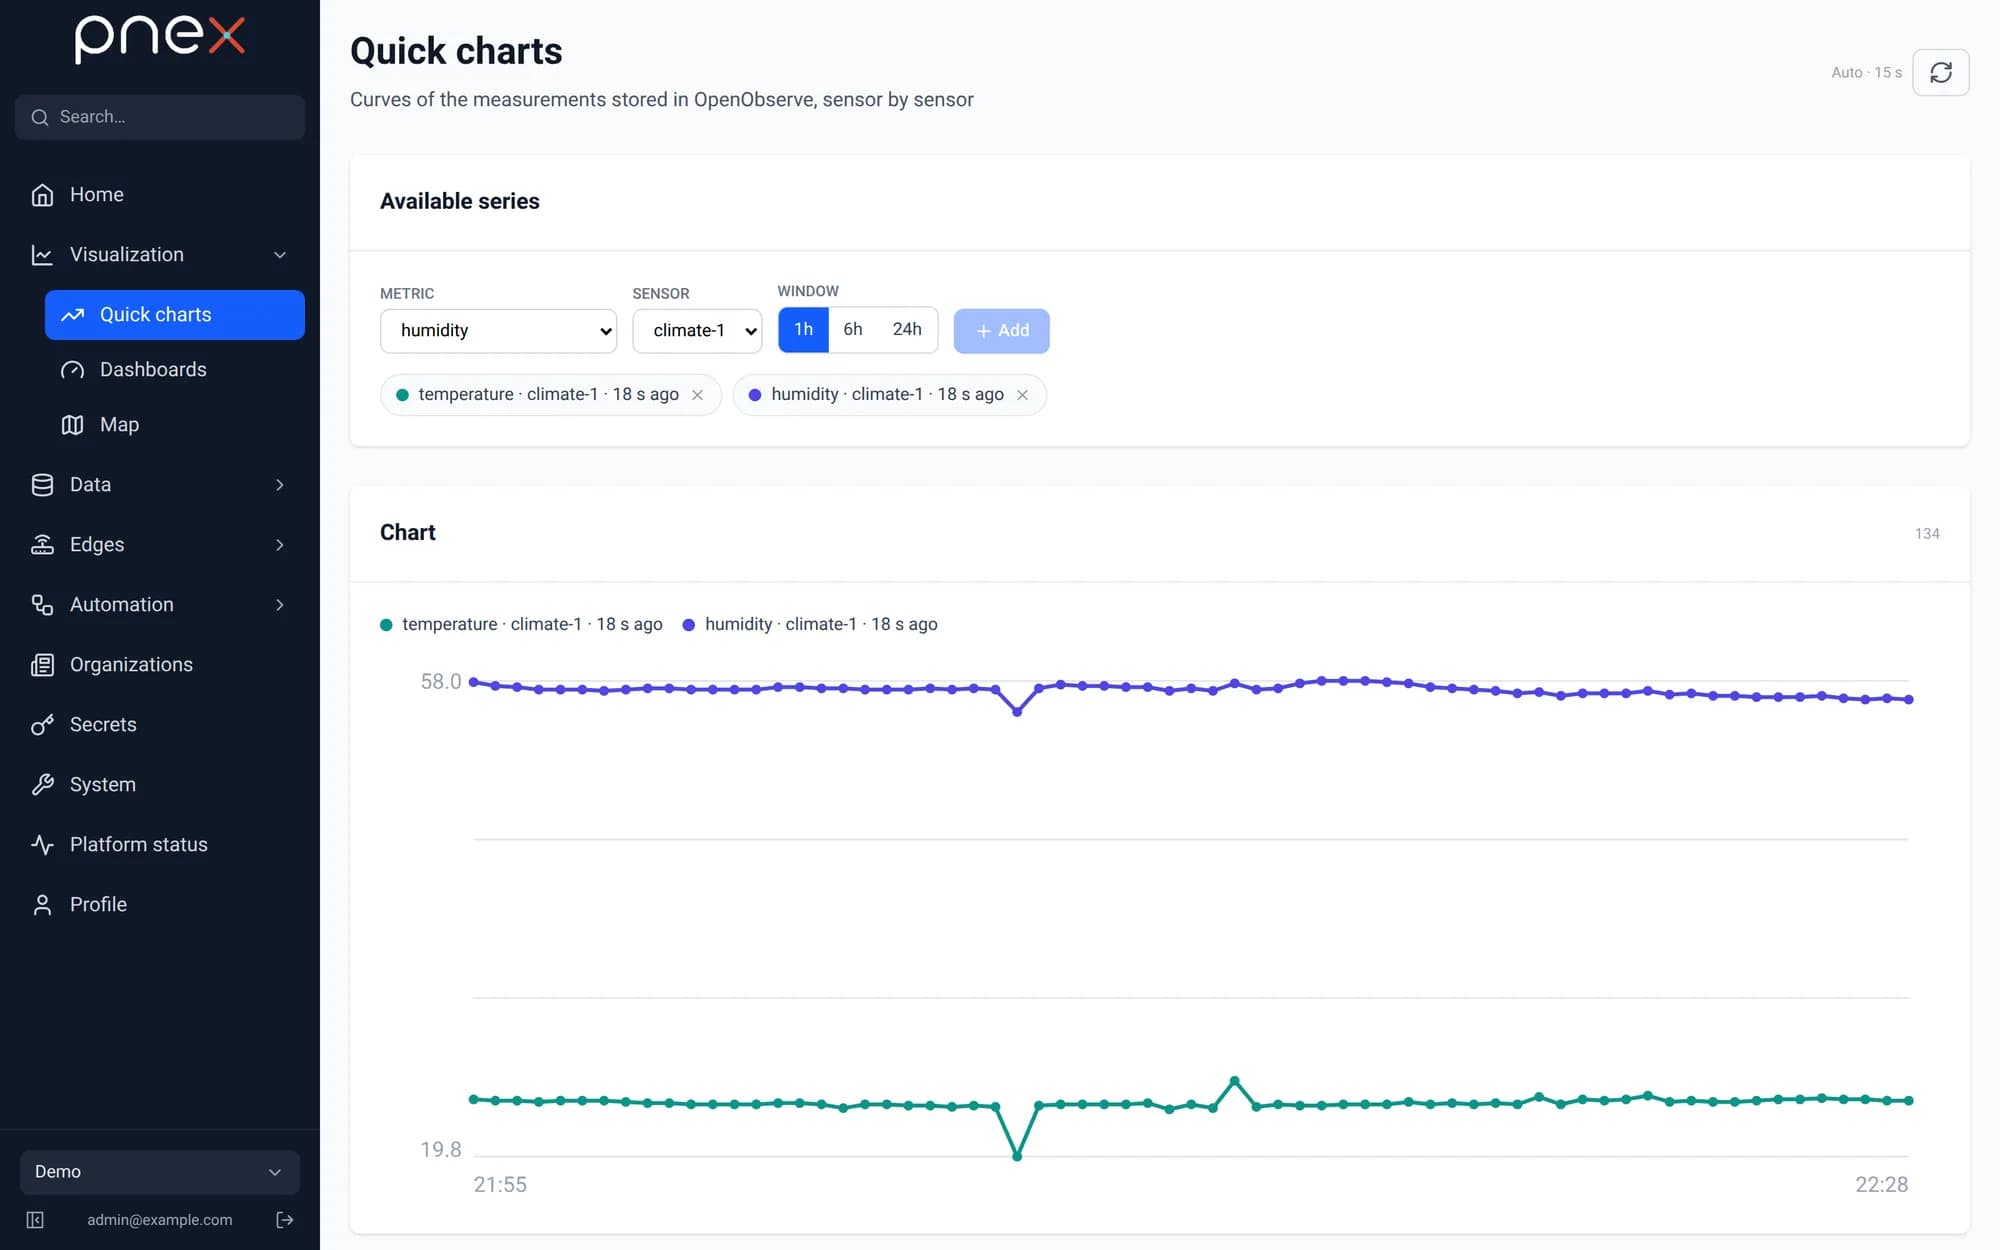The height and width of the screenshot is (1250, 2000).
Task: Open the Metric humidity dropdown
Action: pos(498,331)
